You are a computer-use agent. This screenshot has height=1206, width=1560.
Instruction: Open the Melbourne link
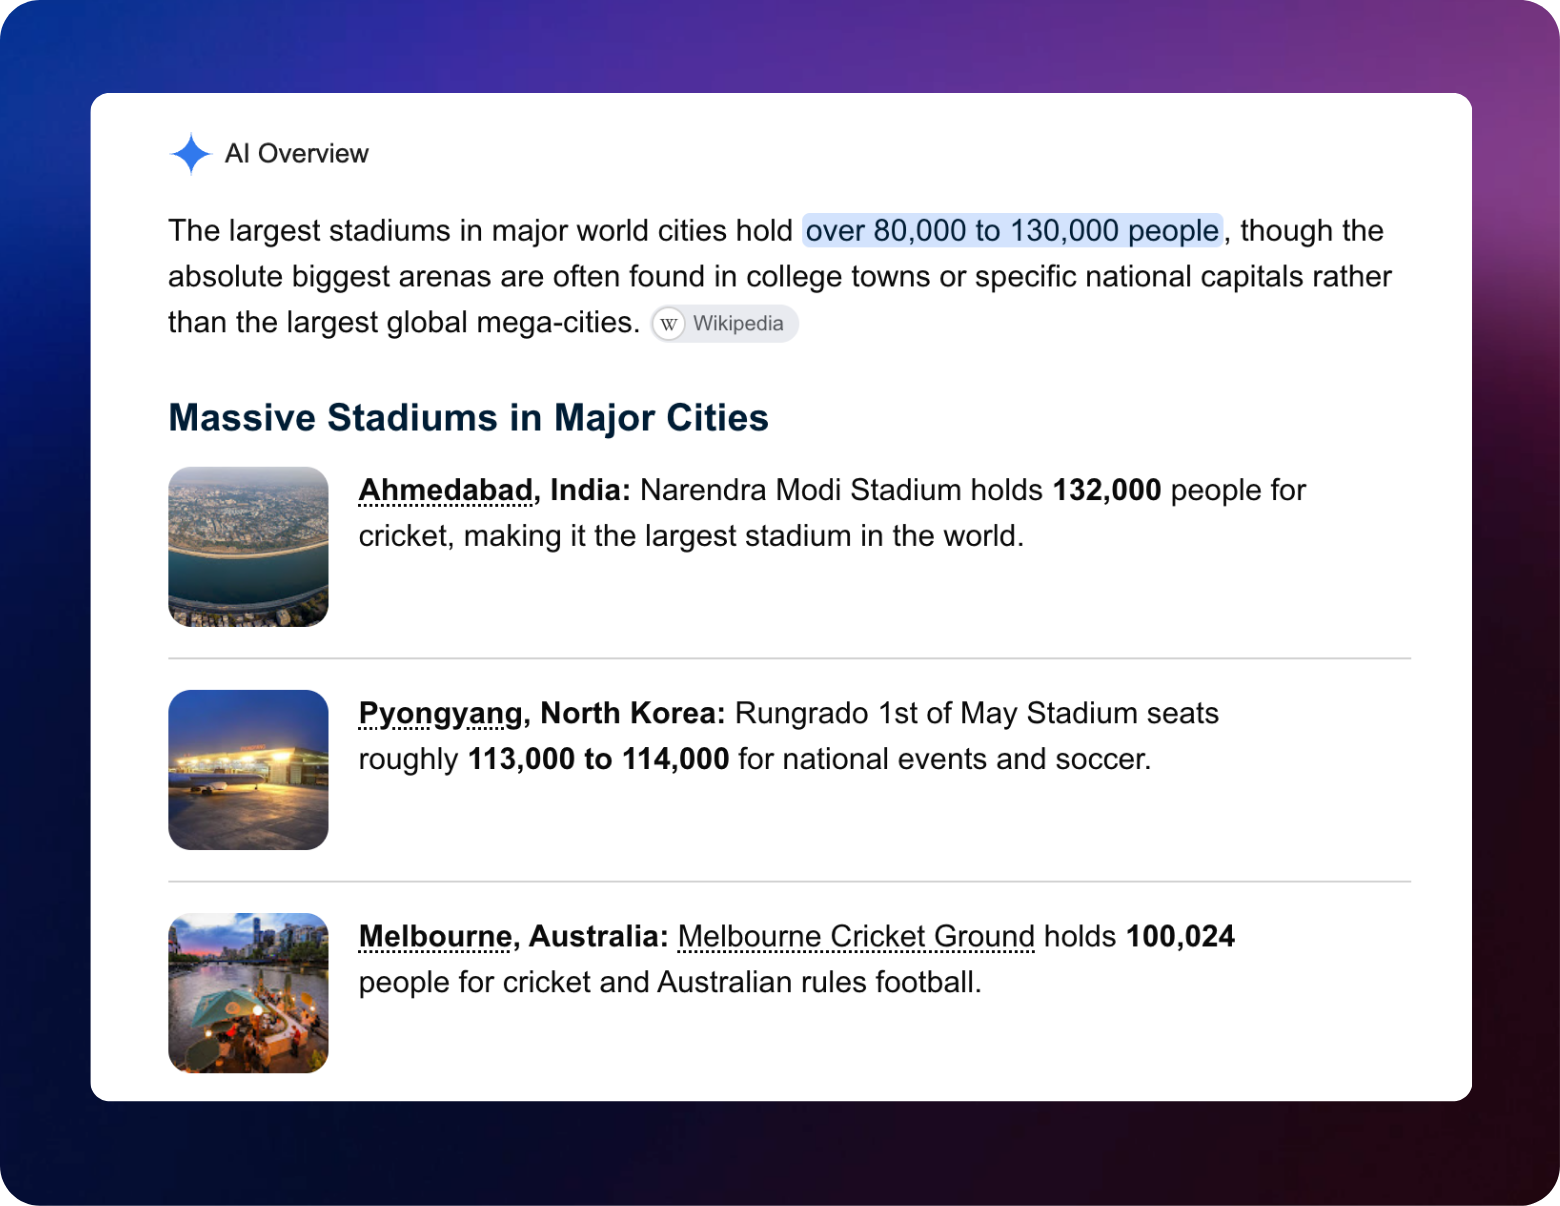tap(435, 937)
